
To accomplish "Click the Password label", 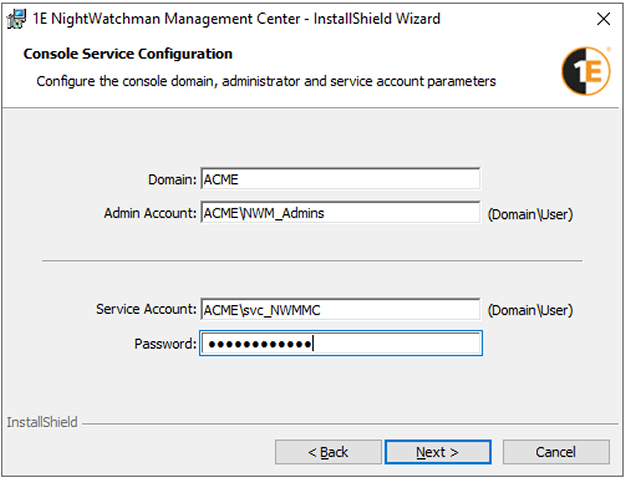I will click(165, 344).
